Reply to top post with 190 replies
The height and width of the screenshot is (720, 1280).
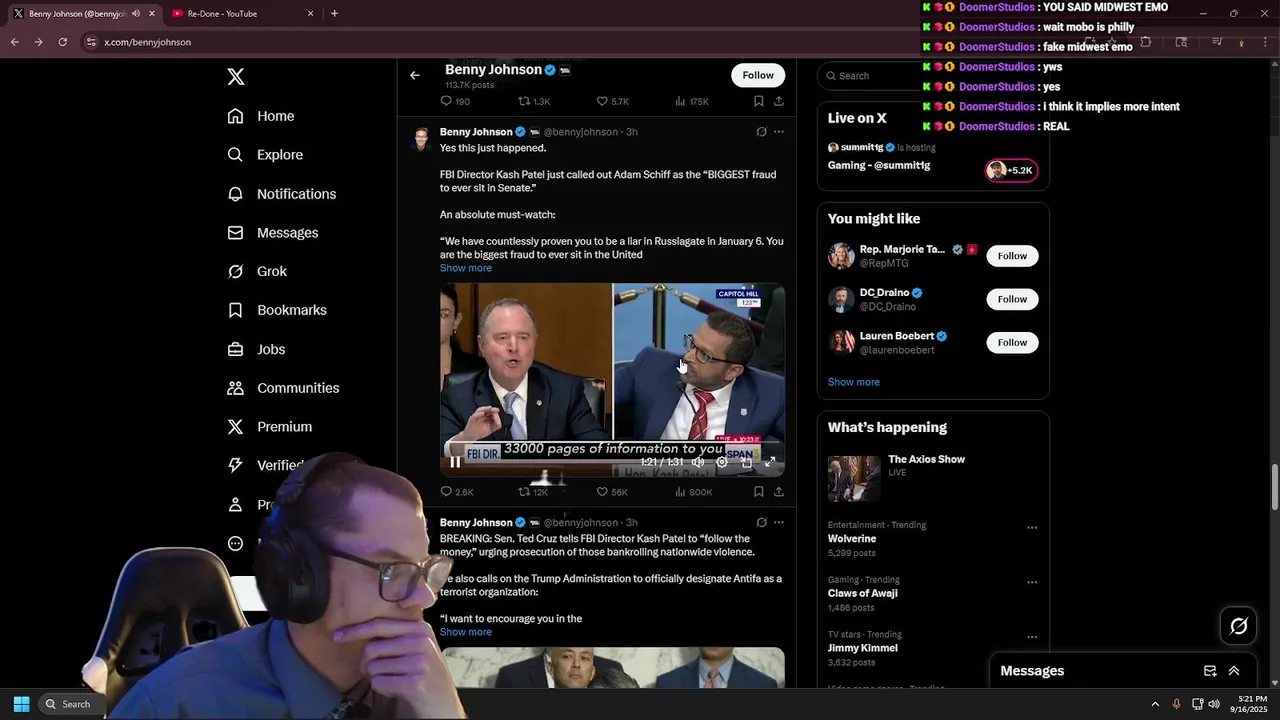455,101
